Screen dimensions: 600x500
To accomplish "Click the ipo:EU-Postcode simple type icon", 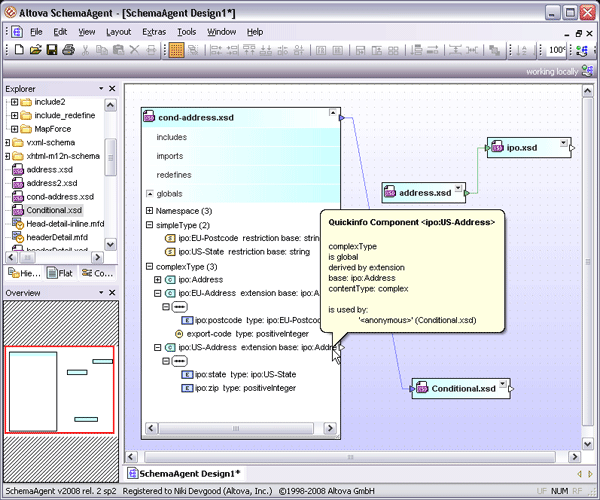I will (x=170, y=238).
